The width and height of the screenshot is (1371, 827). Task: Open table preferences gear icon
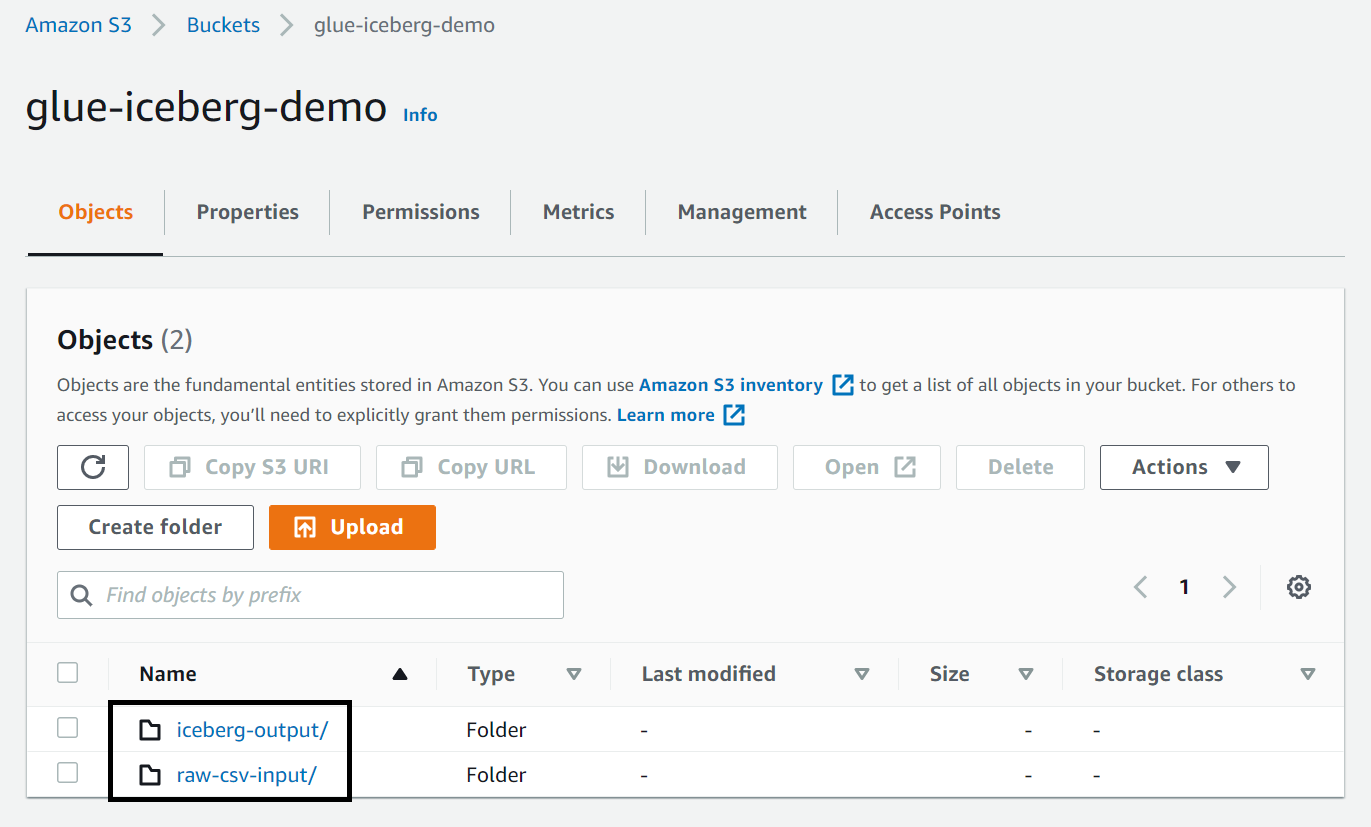[x=1299, y=587]
